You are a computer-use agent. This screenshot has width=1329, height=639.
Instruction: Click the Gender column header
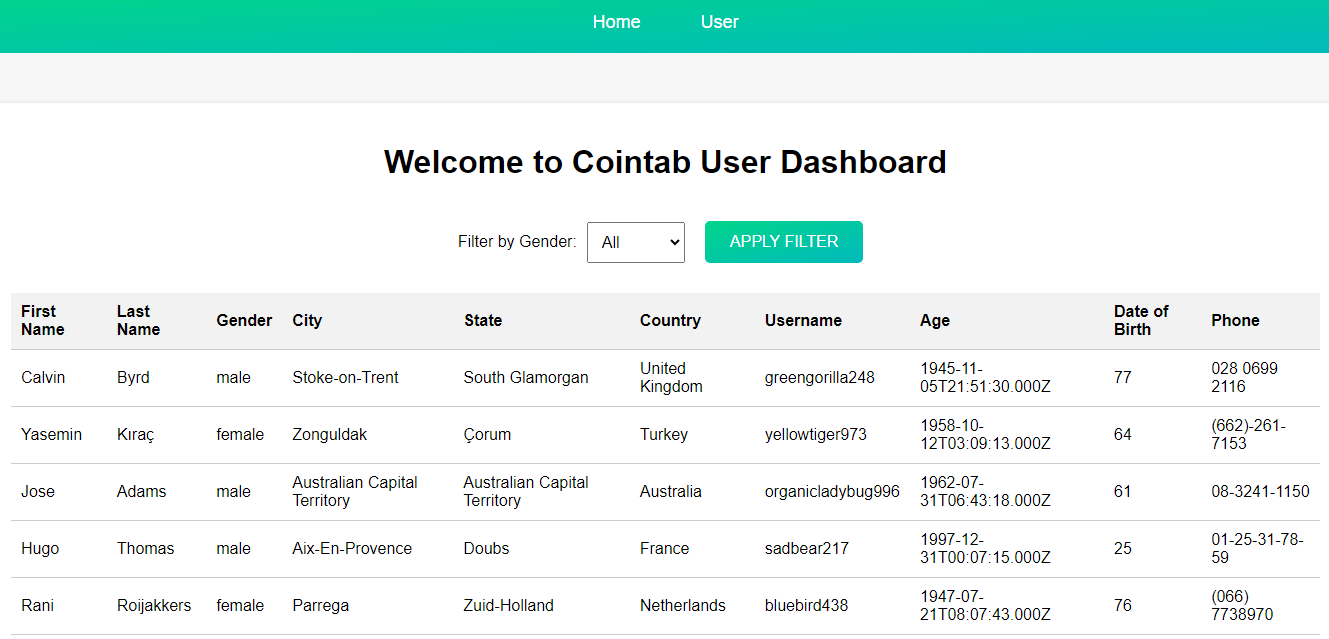244,320
